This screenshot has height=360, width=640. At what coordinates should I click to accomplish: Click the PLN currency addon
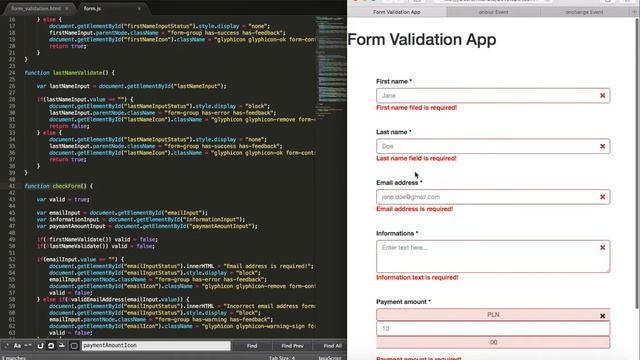pyautogui.click(x=493, y=315)
